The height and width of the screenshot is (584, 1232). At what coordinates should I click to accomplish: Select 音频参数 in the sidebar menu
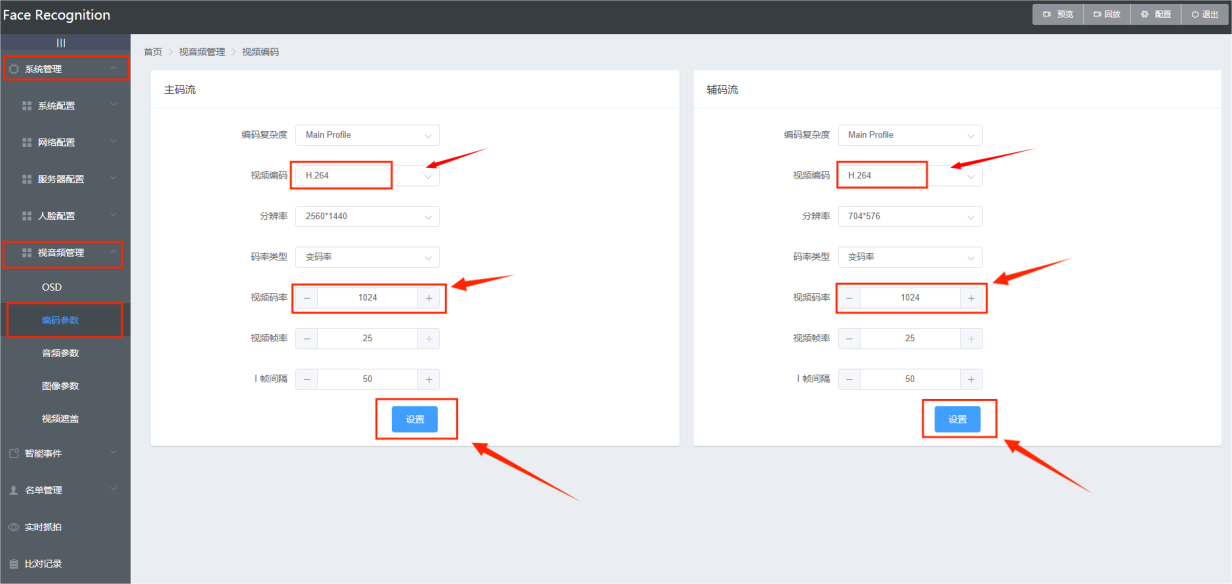click(x=60, y=353)
